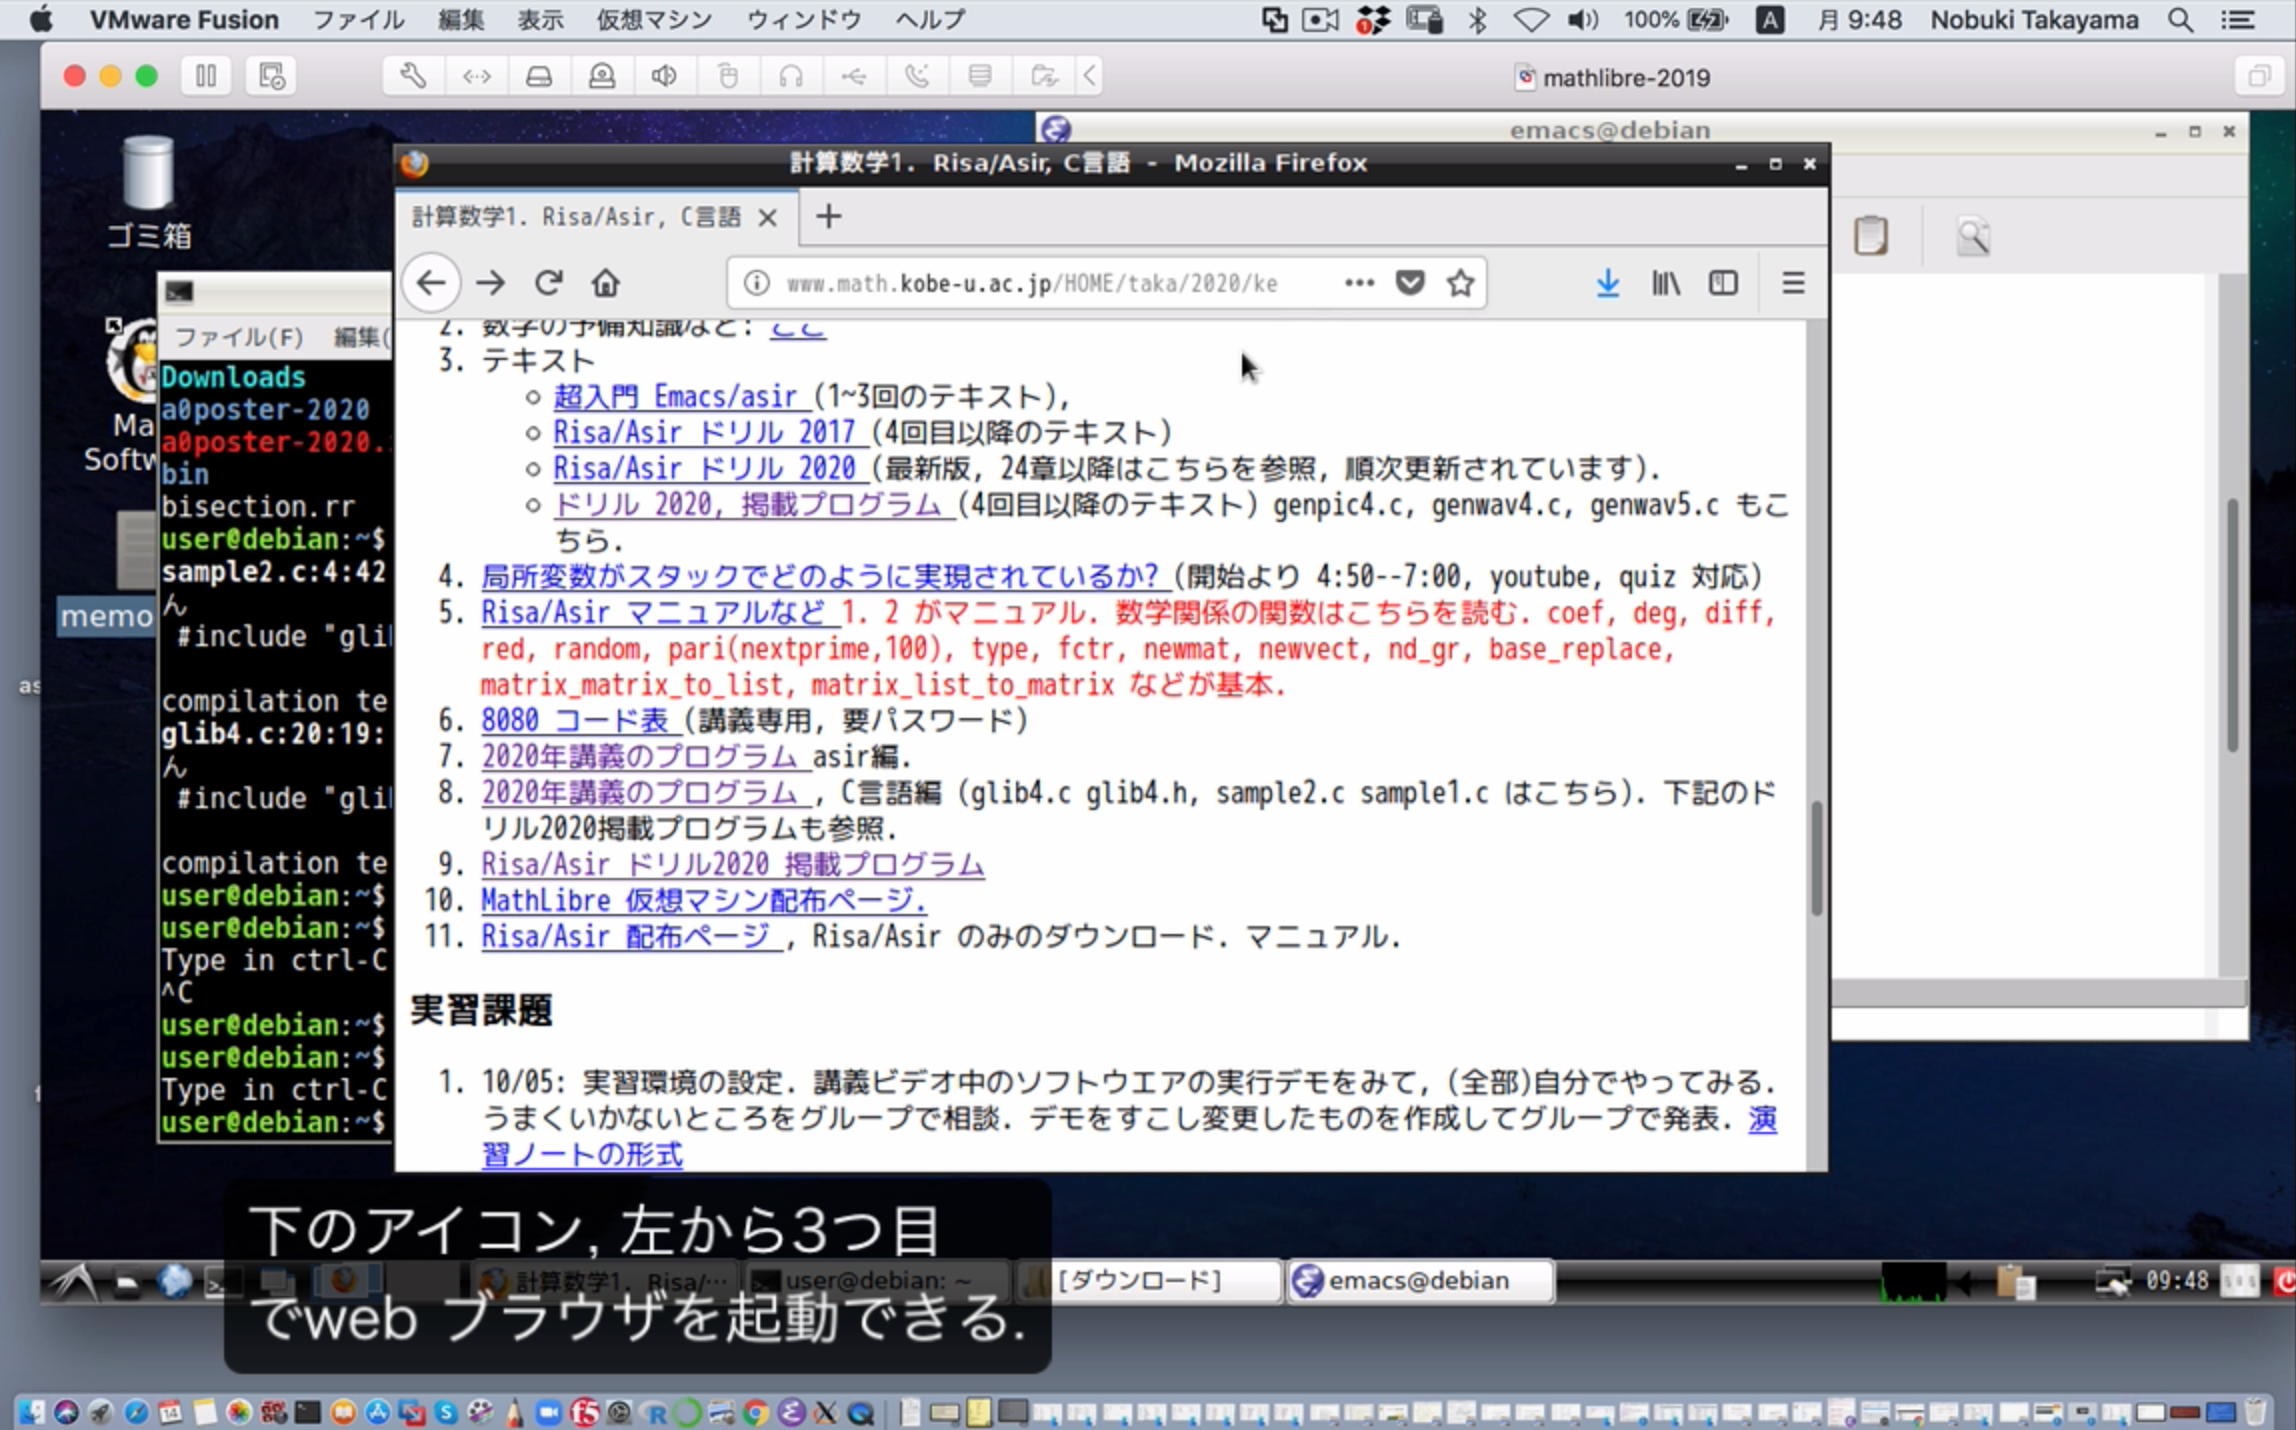Image resolution: width=2296 pixels, height=1430 pixels.
Task: Open the ファイル menu in macOS menu bar
Action: click(358, 20)
